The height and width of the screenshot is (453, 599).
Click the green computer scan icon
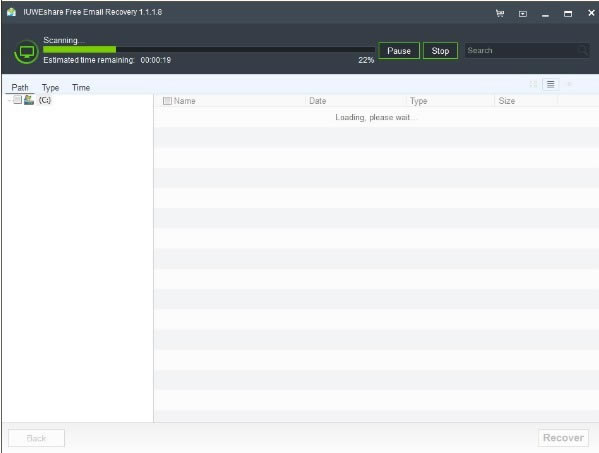pyautogui.click(x=26, y=52)
